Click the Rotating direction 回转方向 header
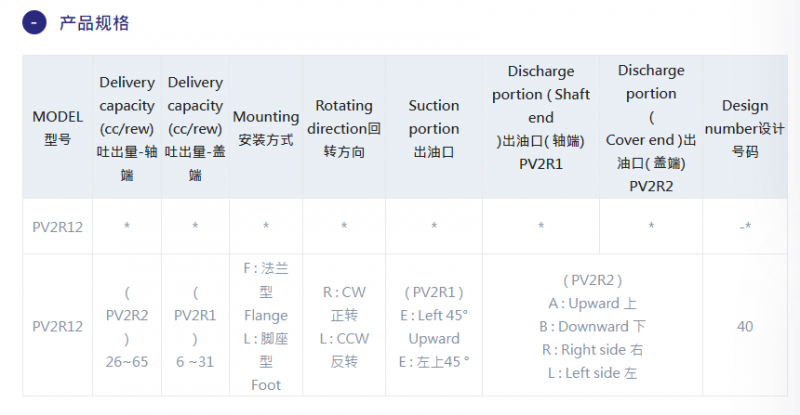The width and height of the screenshot is (800, 415). coord(344,128)
